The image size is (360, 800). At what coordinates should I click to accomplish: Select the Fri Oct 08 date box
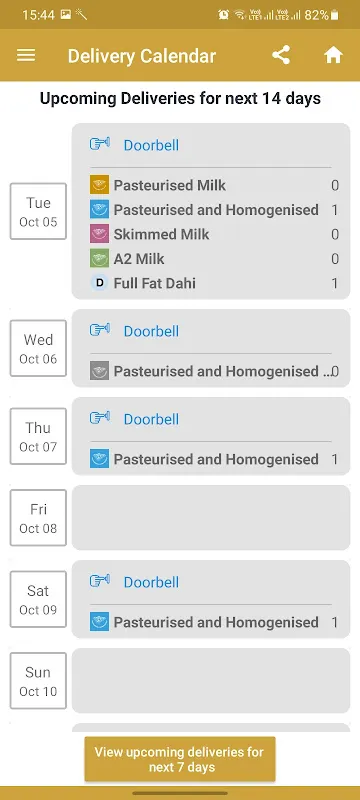click(38, 517)
